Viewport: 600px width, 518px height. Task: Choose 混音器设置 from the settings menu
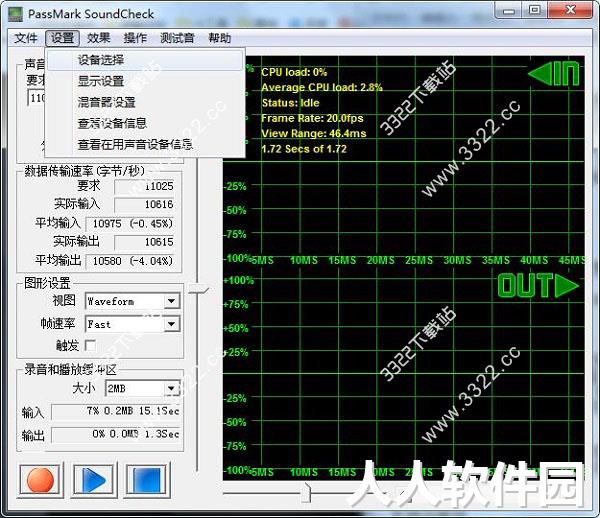click(x=145, y=102)
